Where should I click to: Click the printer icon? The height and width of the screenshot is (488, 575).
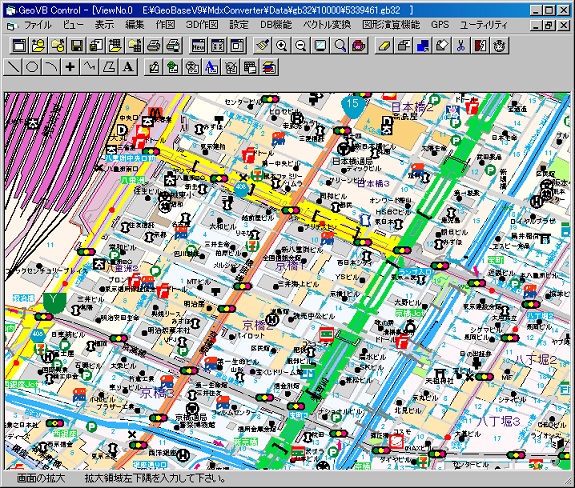[x=153, y=46]
